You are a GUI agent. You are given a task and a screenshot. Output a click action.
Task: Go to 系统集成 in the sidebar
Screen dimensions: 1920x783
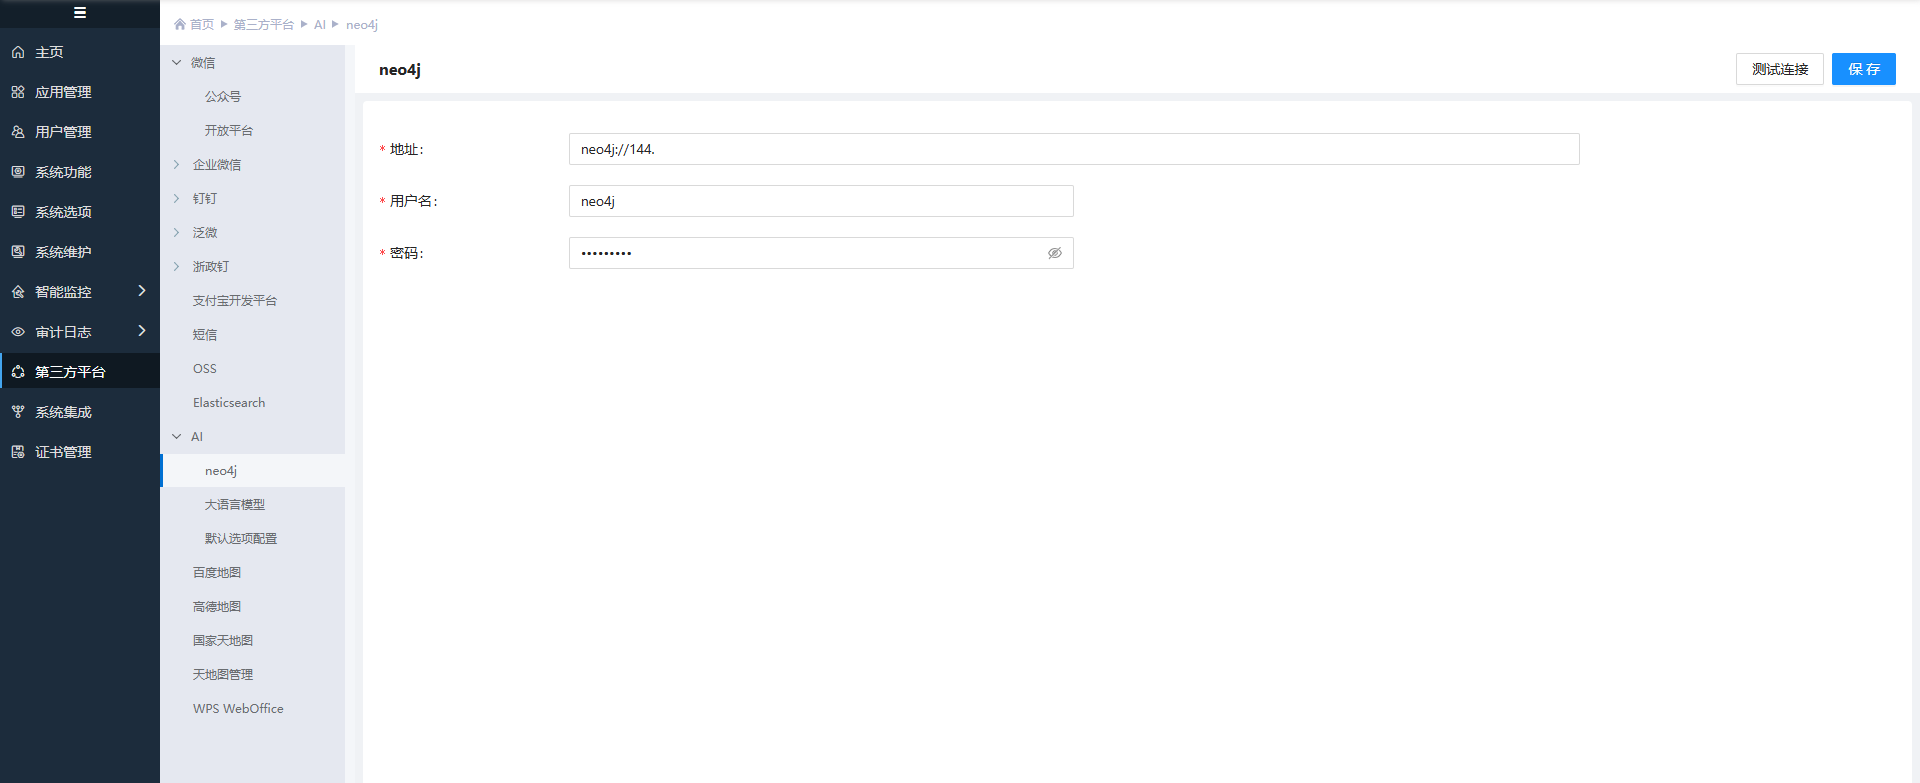[63, 412]
